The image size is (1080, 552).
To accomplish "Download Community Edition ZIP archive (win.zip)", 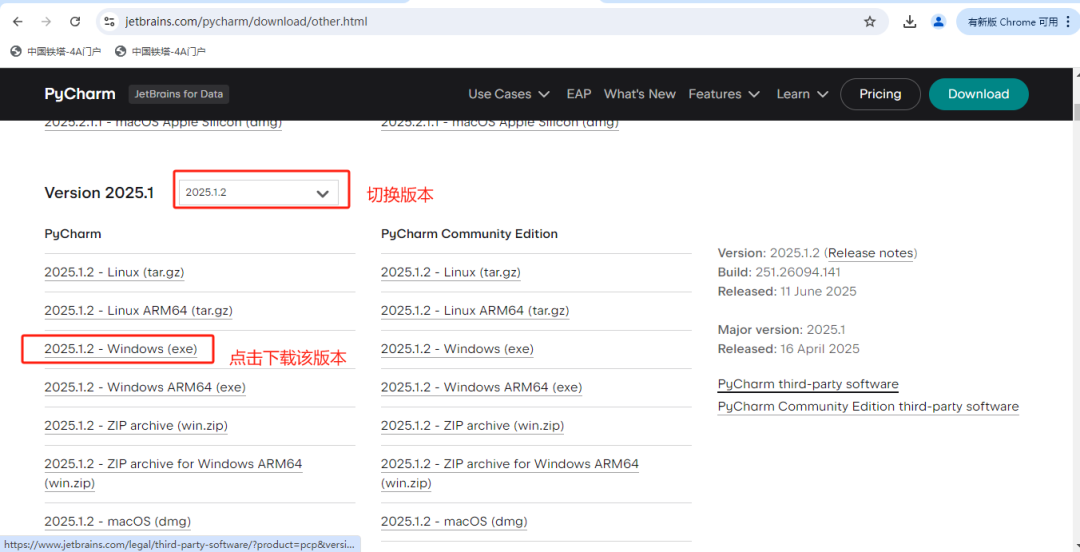I will tap(472, 425).
